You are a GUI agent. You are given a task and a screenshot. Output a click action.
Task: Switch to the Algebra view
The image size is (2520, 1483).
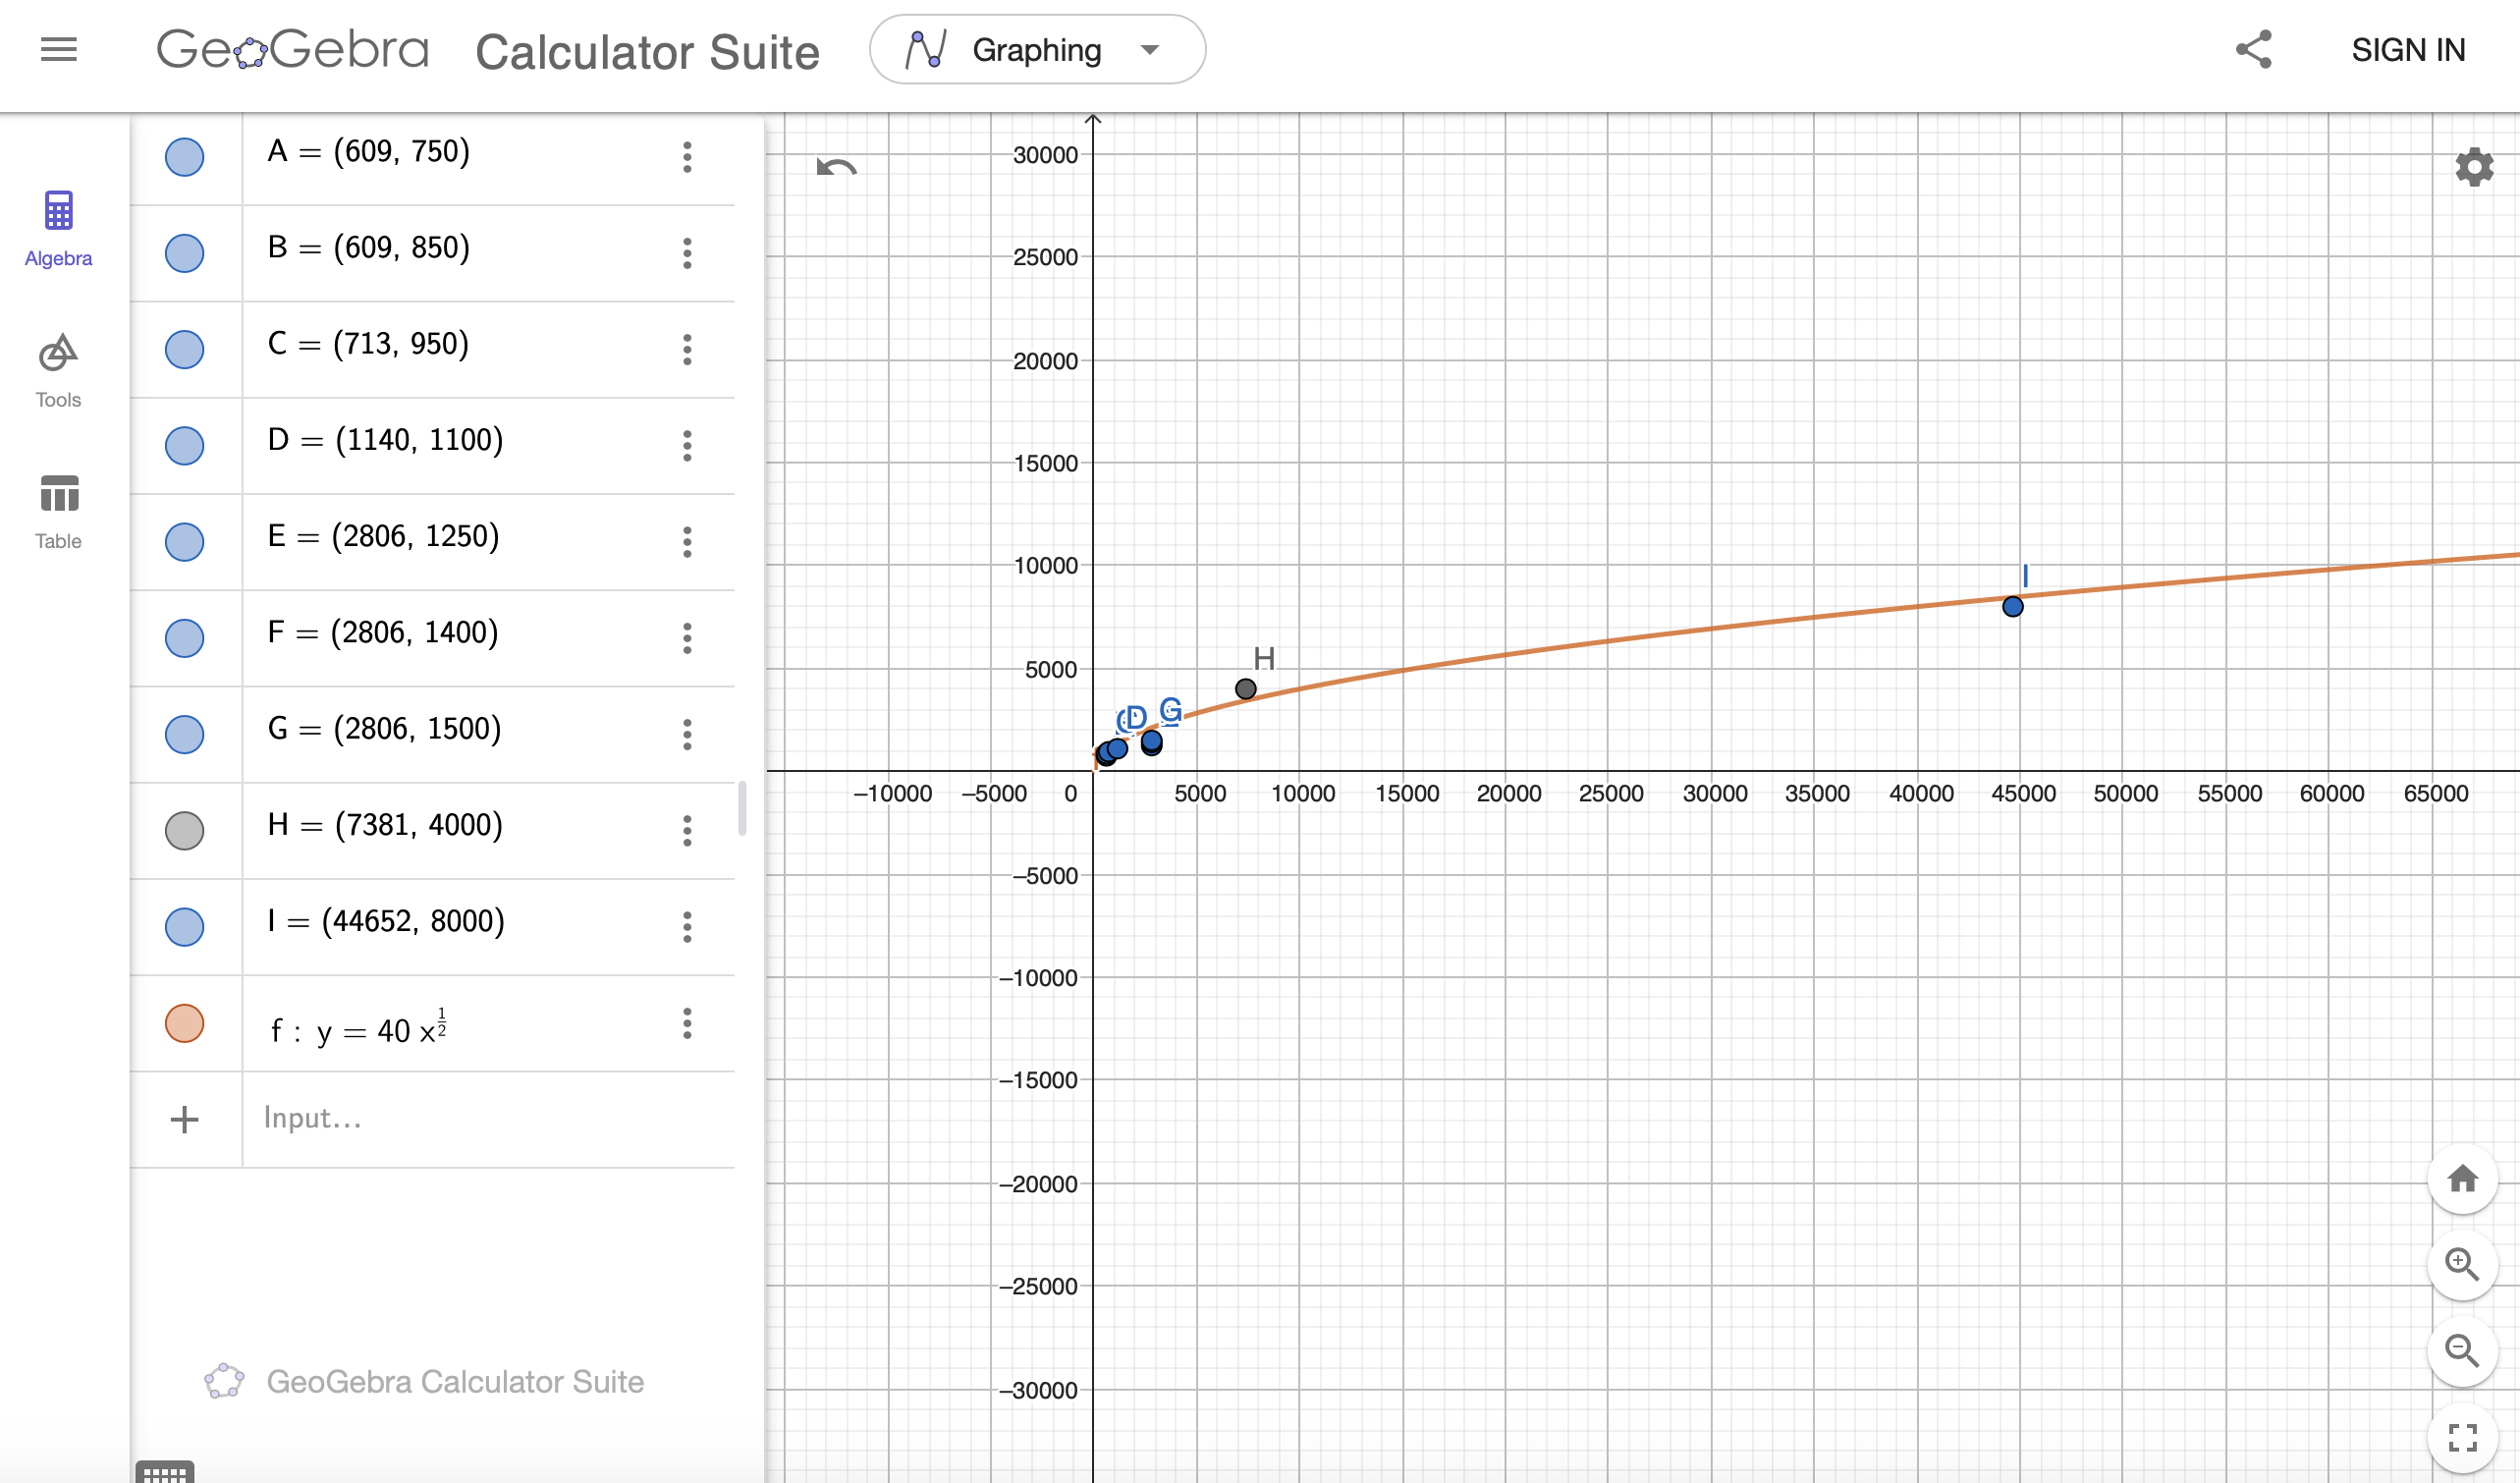[x=58, y=229]
